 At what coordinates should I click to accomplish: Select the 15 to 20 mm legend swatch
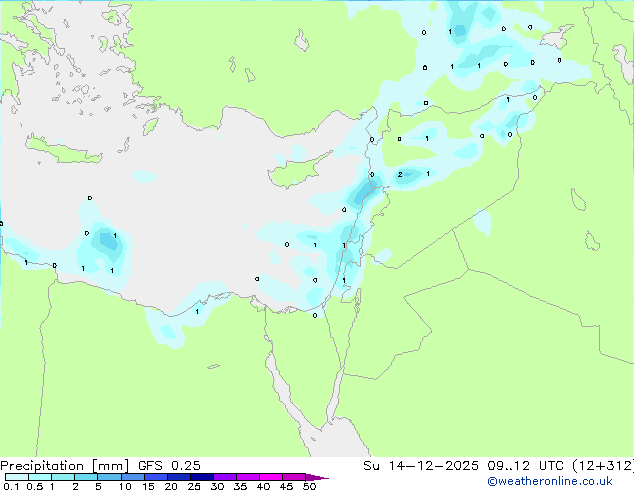(x=156, y=477)
